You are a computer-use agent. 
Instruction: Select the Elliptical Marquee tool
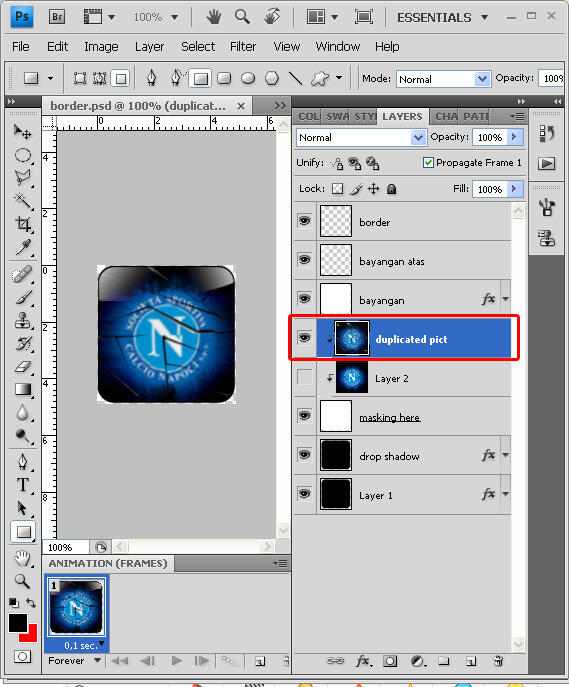pos(23,155)
